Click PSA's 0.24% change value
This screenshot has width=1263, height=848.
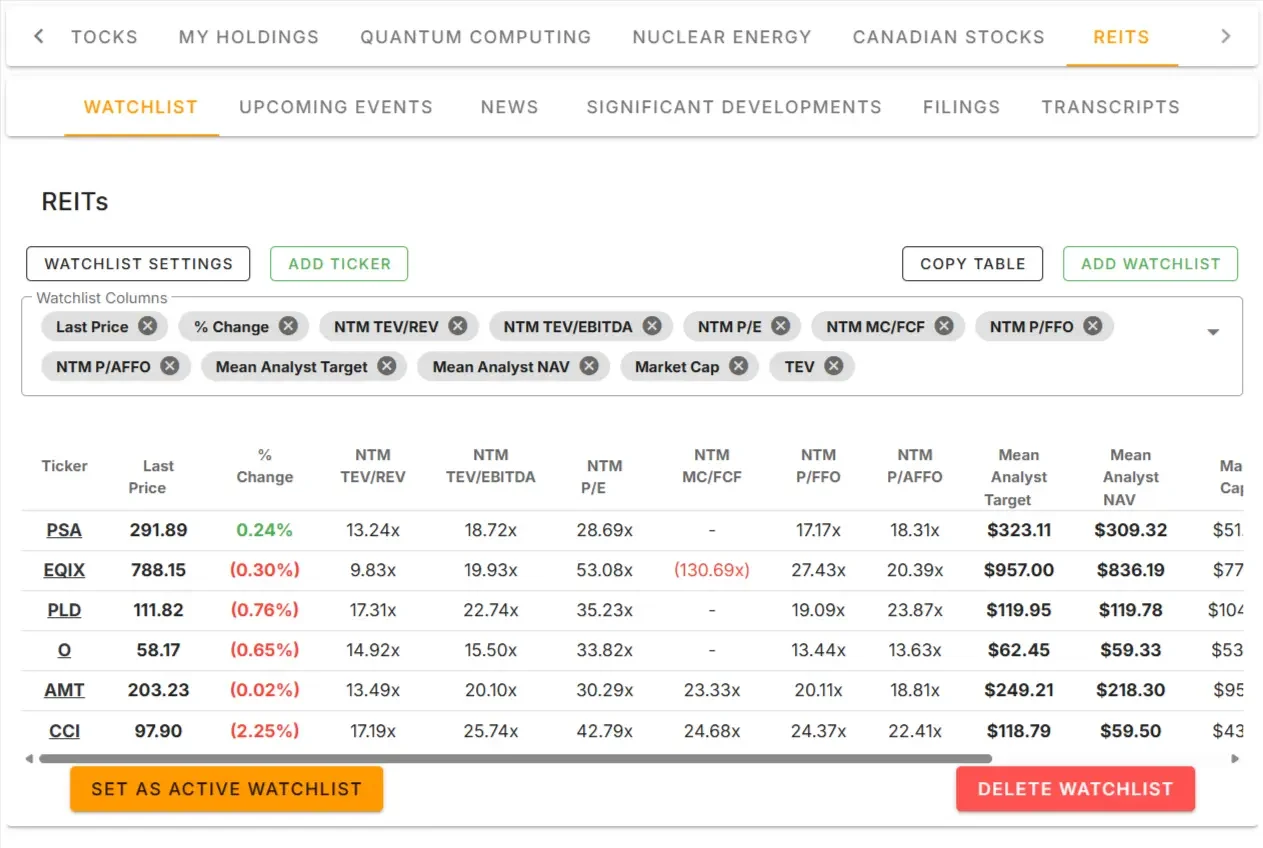[x=265, y=530]
